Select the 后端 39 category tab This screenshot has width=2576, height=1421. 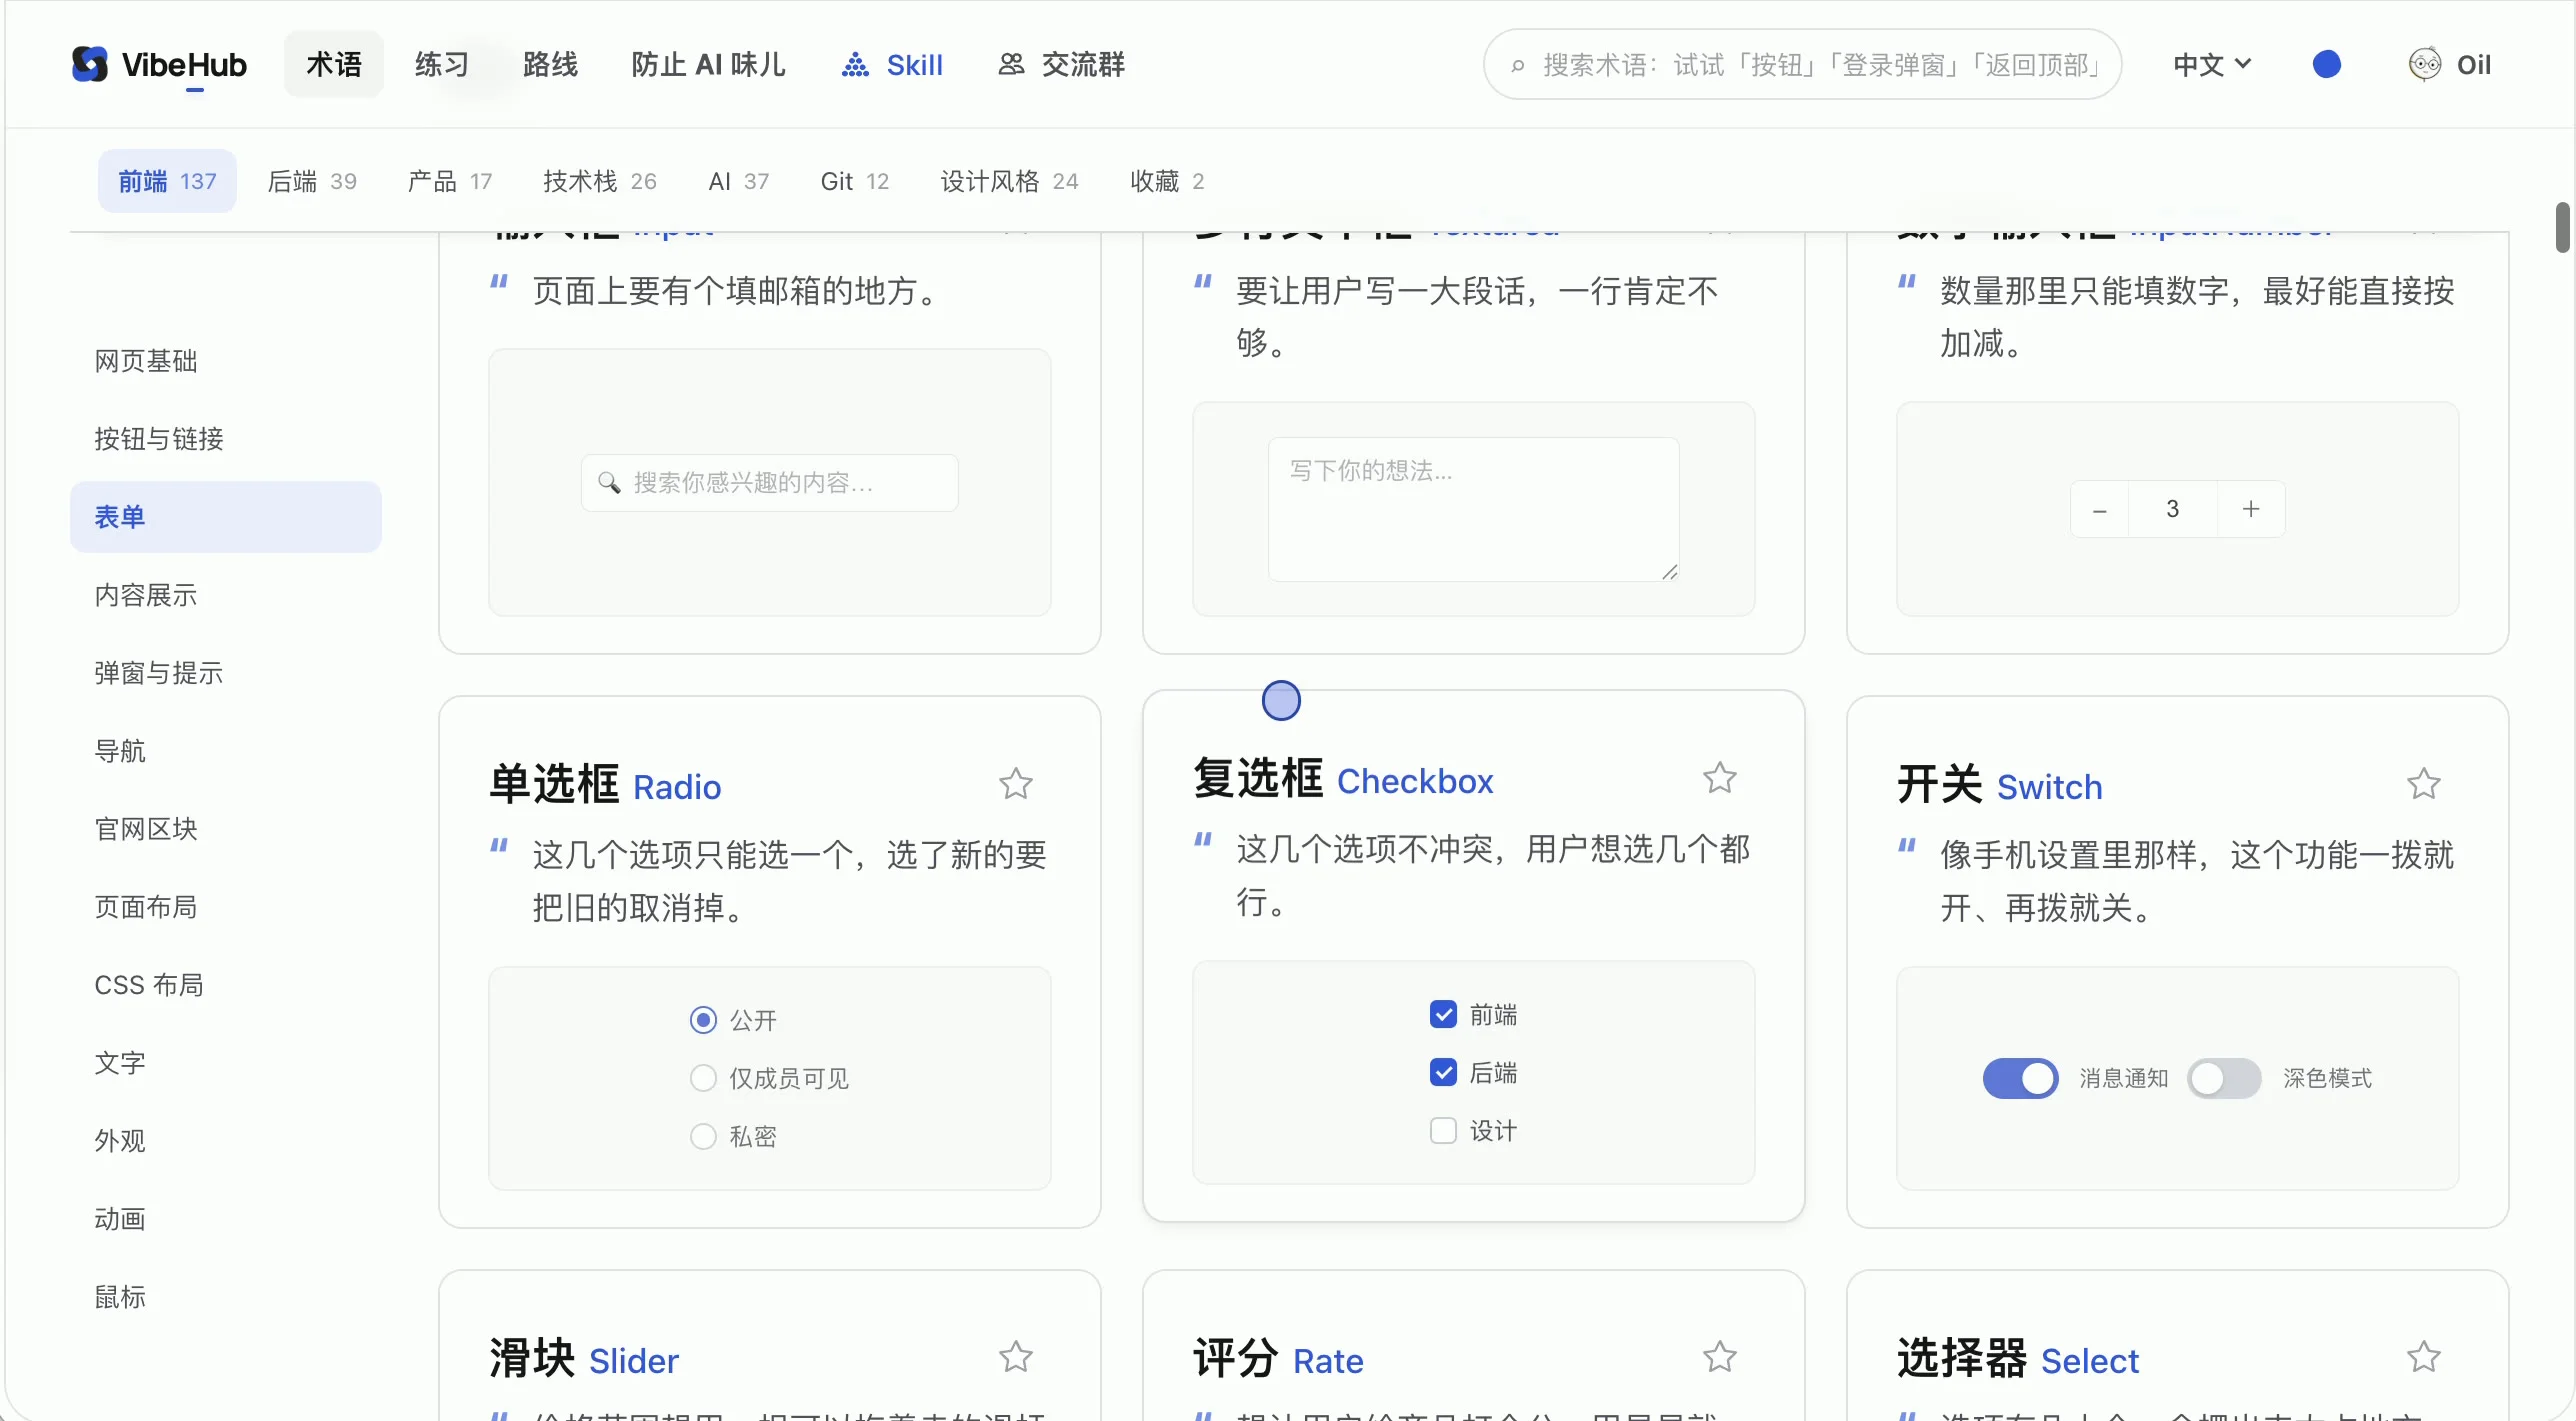[x=312, y=181]
